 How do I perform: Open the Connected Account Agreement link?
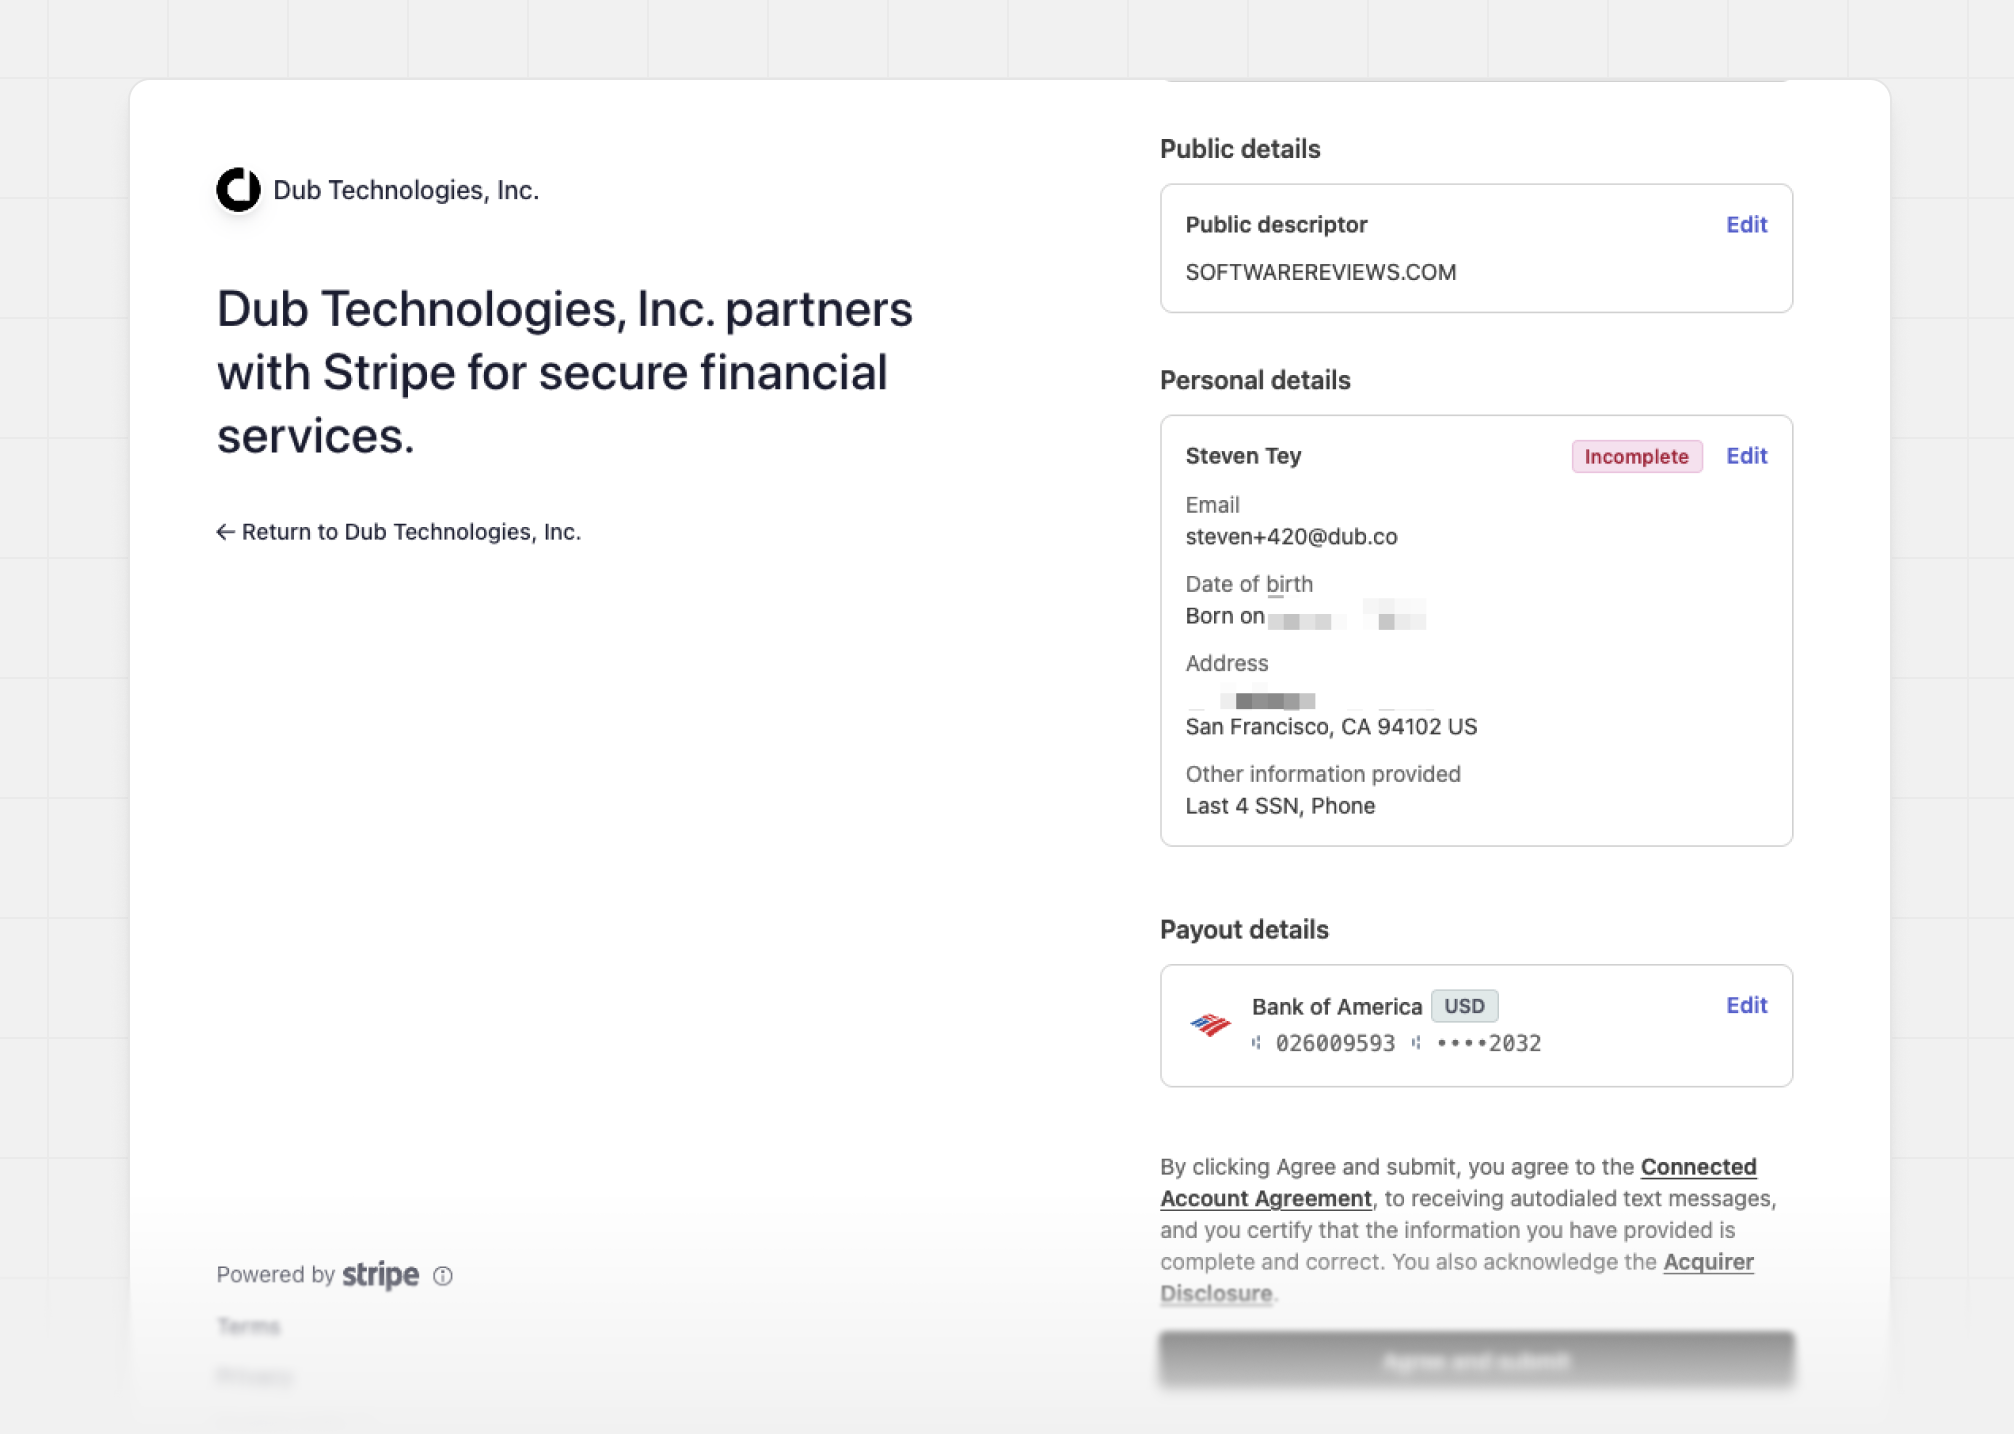point(1458,1182)
